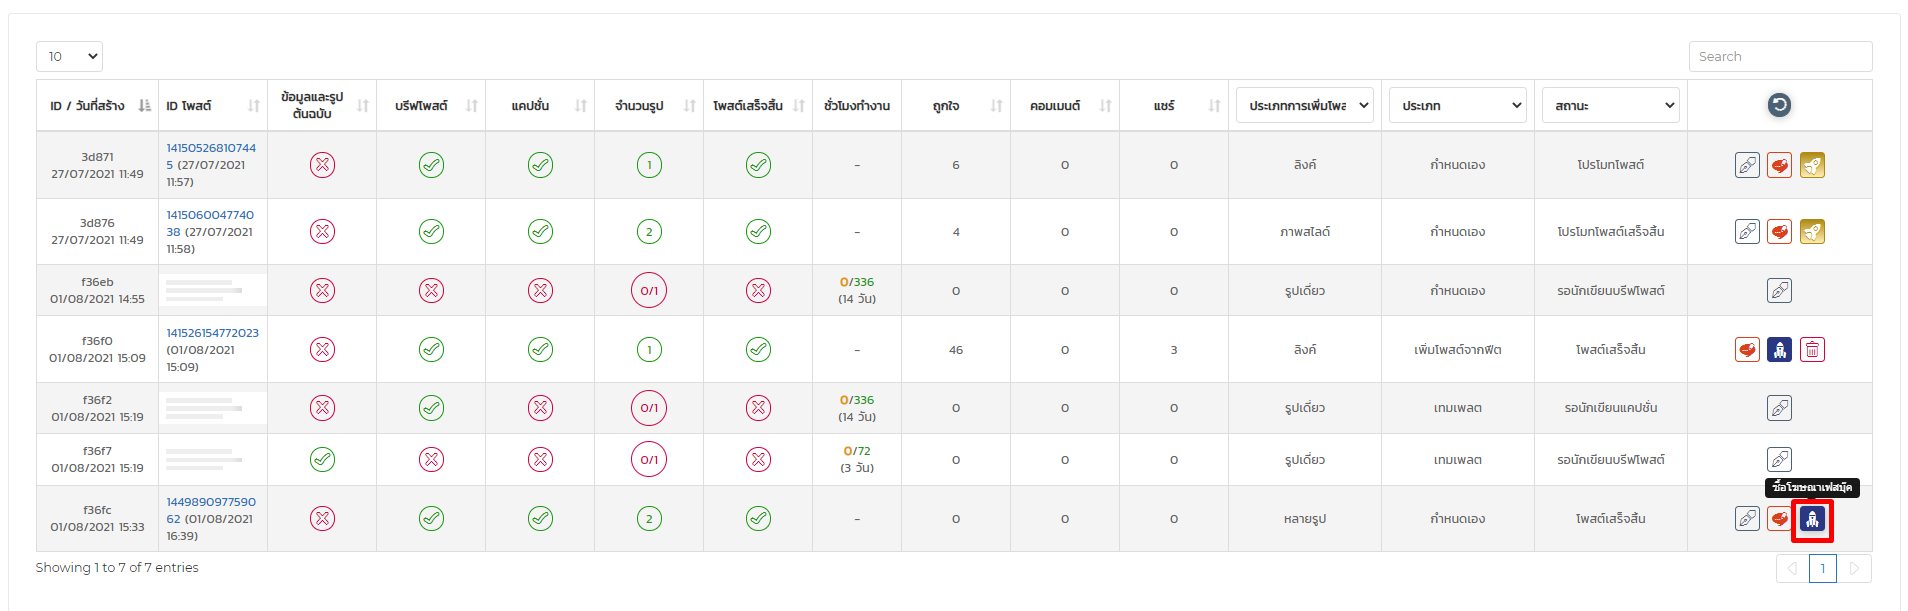Click page 1 pagination button
This screenshot has width=1908, height=611.
[x=1822, y=568]
